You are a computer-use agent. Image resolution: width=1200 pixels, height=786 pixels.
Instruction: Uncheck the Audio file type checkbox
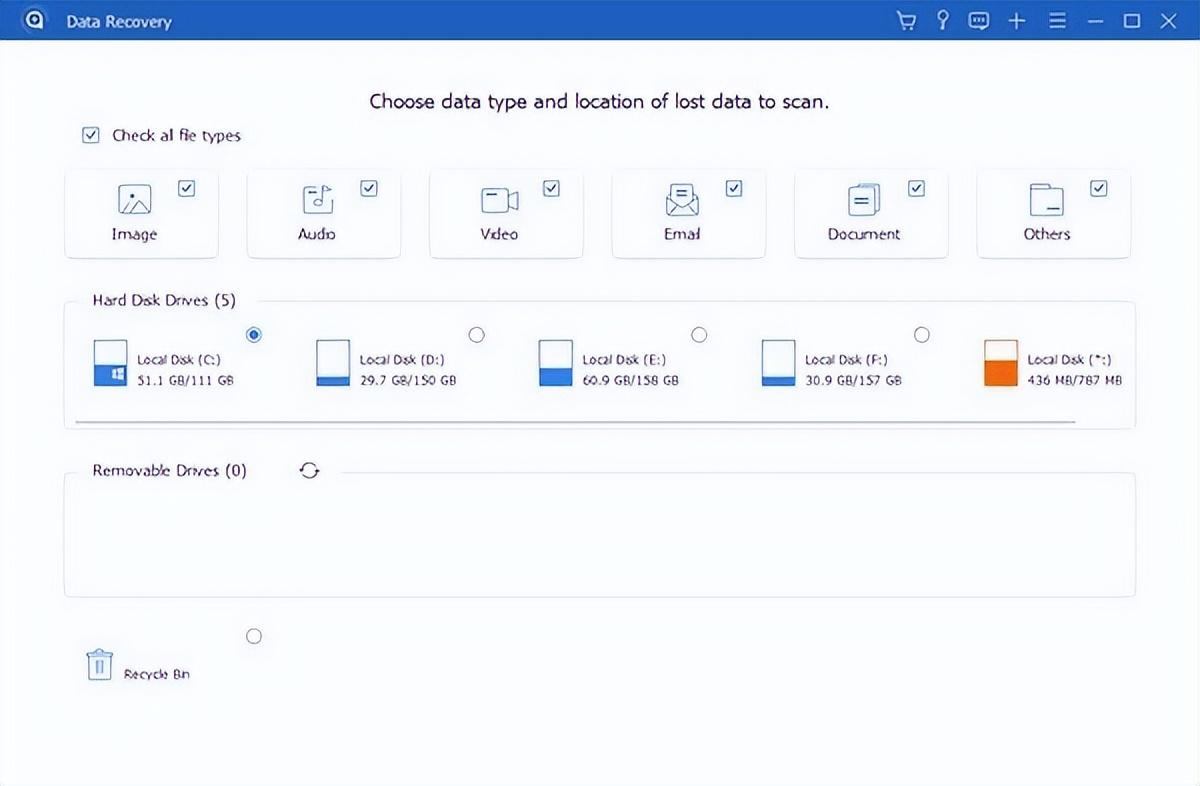pos(369,188)
